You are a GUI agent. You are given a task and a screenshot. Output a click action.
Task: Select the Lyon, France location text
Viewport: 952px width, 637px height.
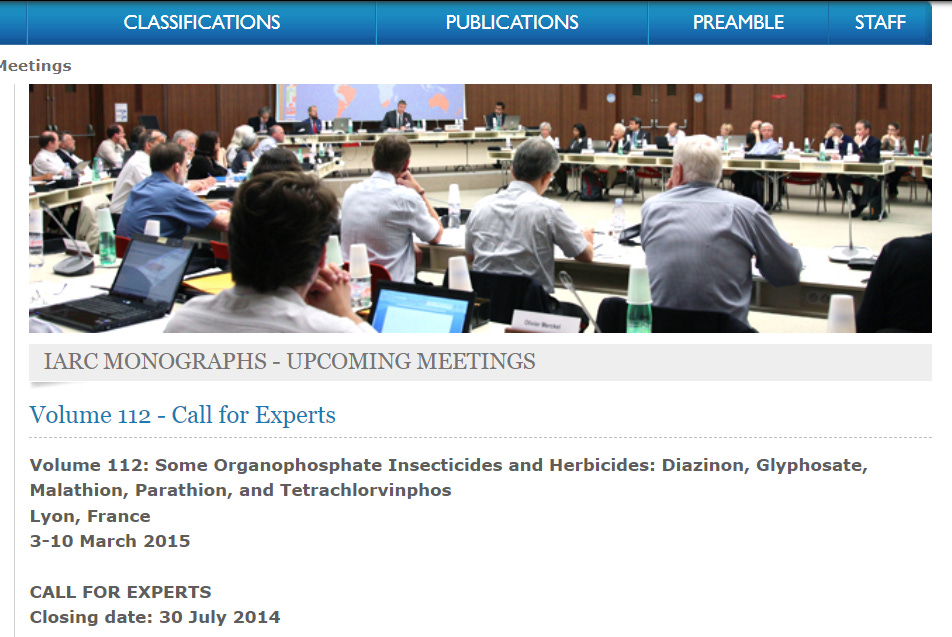coord(89,515)
